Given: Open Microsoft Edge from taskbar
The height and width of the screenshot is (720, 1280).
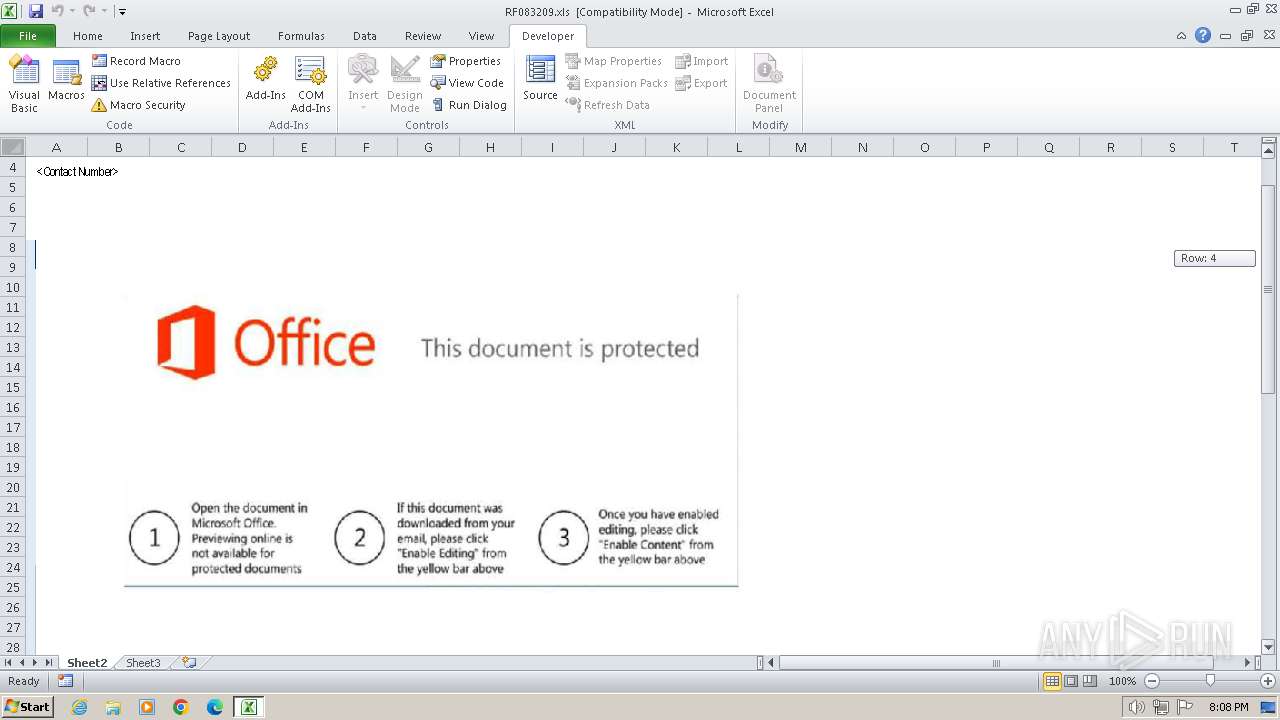Looking at the screenshot, I should pos(214,707).
